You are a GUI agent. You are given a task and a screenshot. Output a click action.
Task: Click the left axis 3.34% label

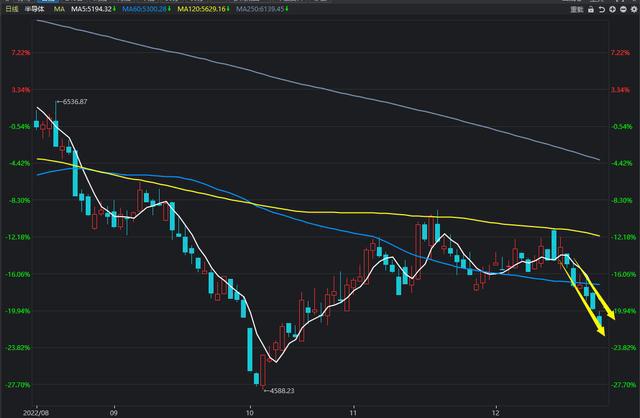21,90
